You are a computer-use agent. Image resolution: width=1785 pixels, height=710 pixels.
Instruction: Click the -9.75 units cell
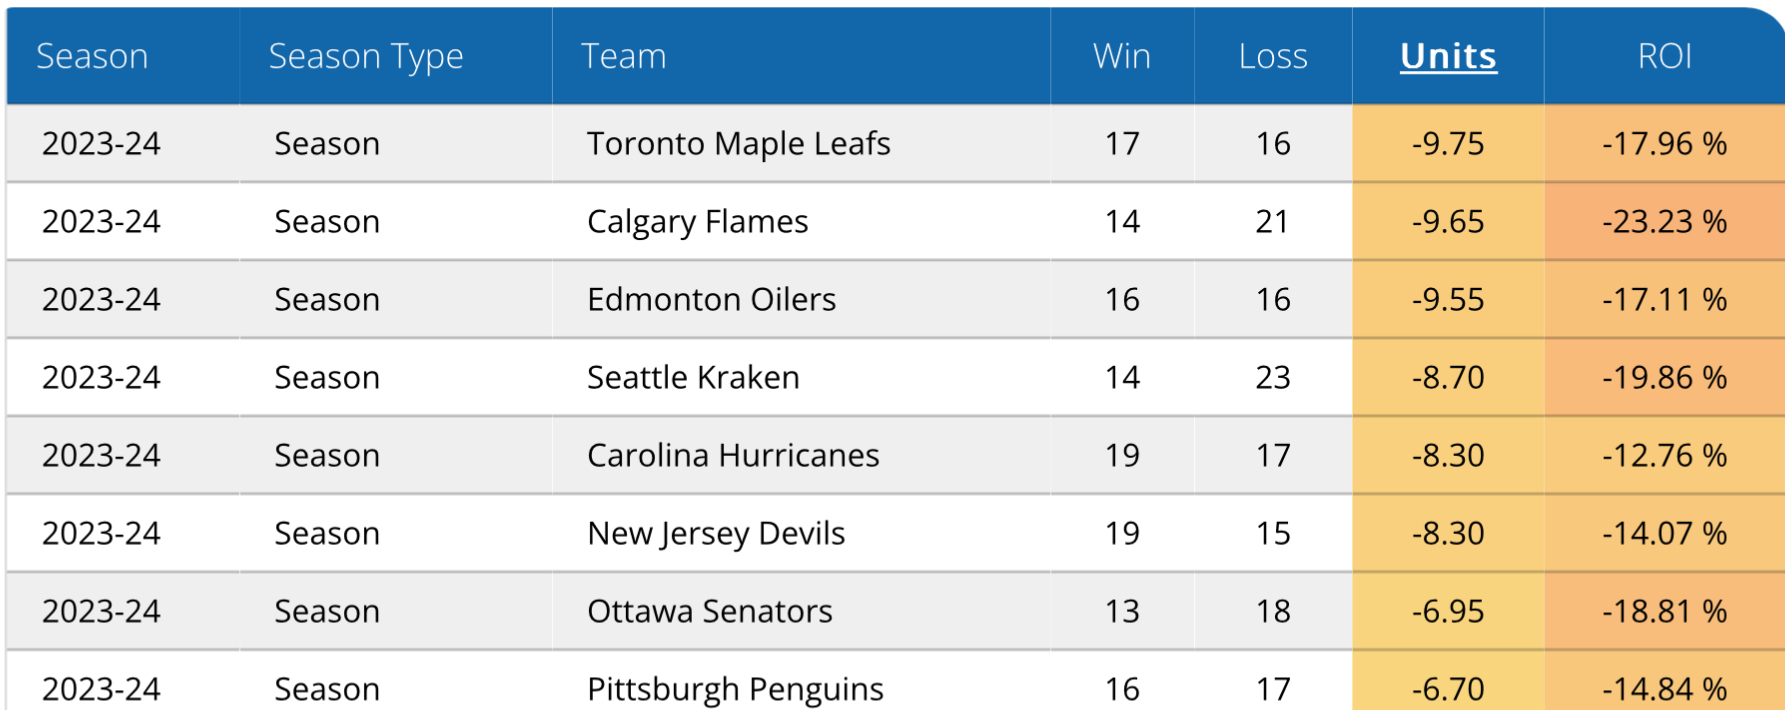point(1447,144)
